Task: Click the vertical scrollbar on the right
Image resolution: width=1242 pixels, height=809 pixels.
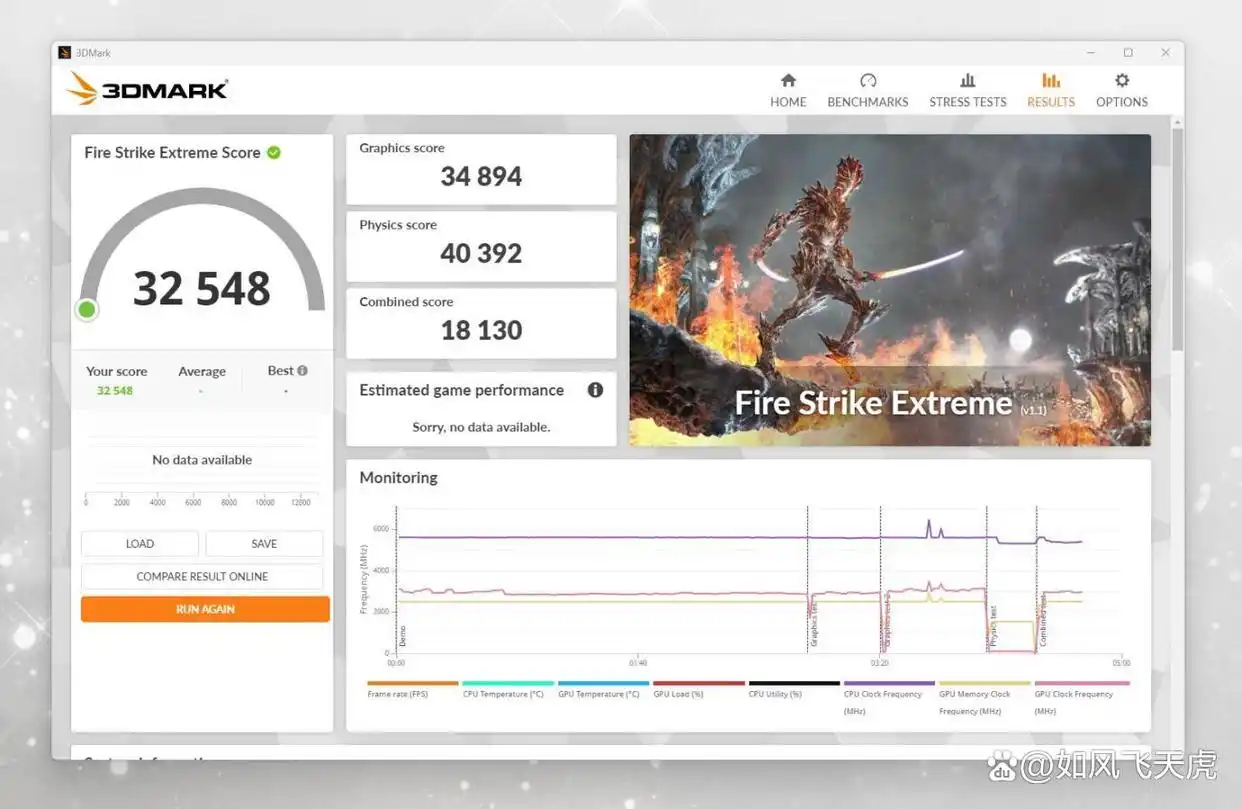Action: coord(1177,240)
